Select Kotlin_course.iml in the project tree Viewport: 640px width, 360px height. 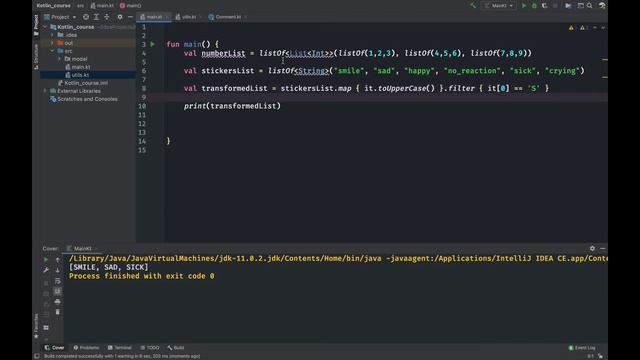83,83
